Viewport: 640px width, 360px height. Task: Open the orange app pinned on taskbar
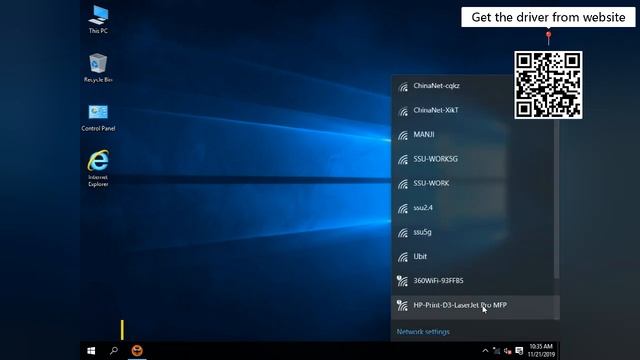pyautogui.click(x=137, y=351)
